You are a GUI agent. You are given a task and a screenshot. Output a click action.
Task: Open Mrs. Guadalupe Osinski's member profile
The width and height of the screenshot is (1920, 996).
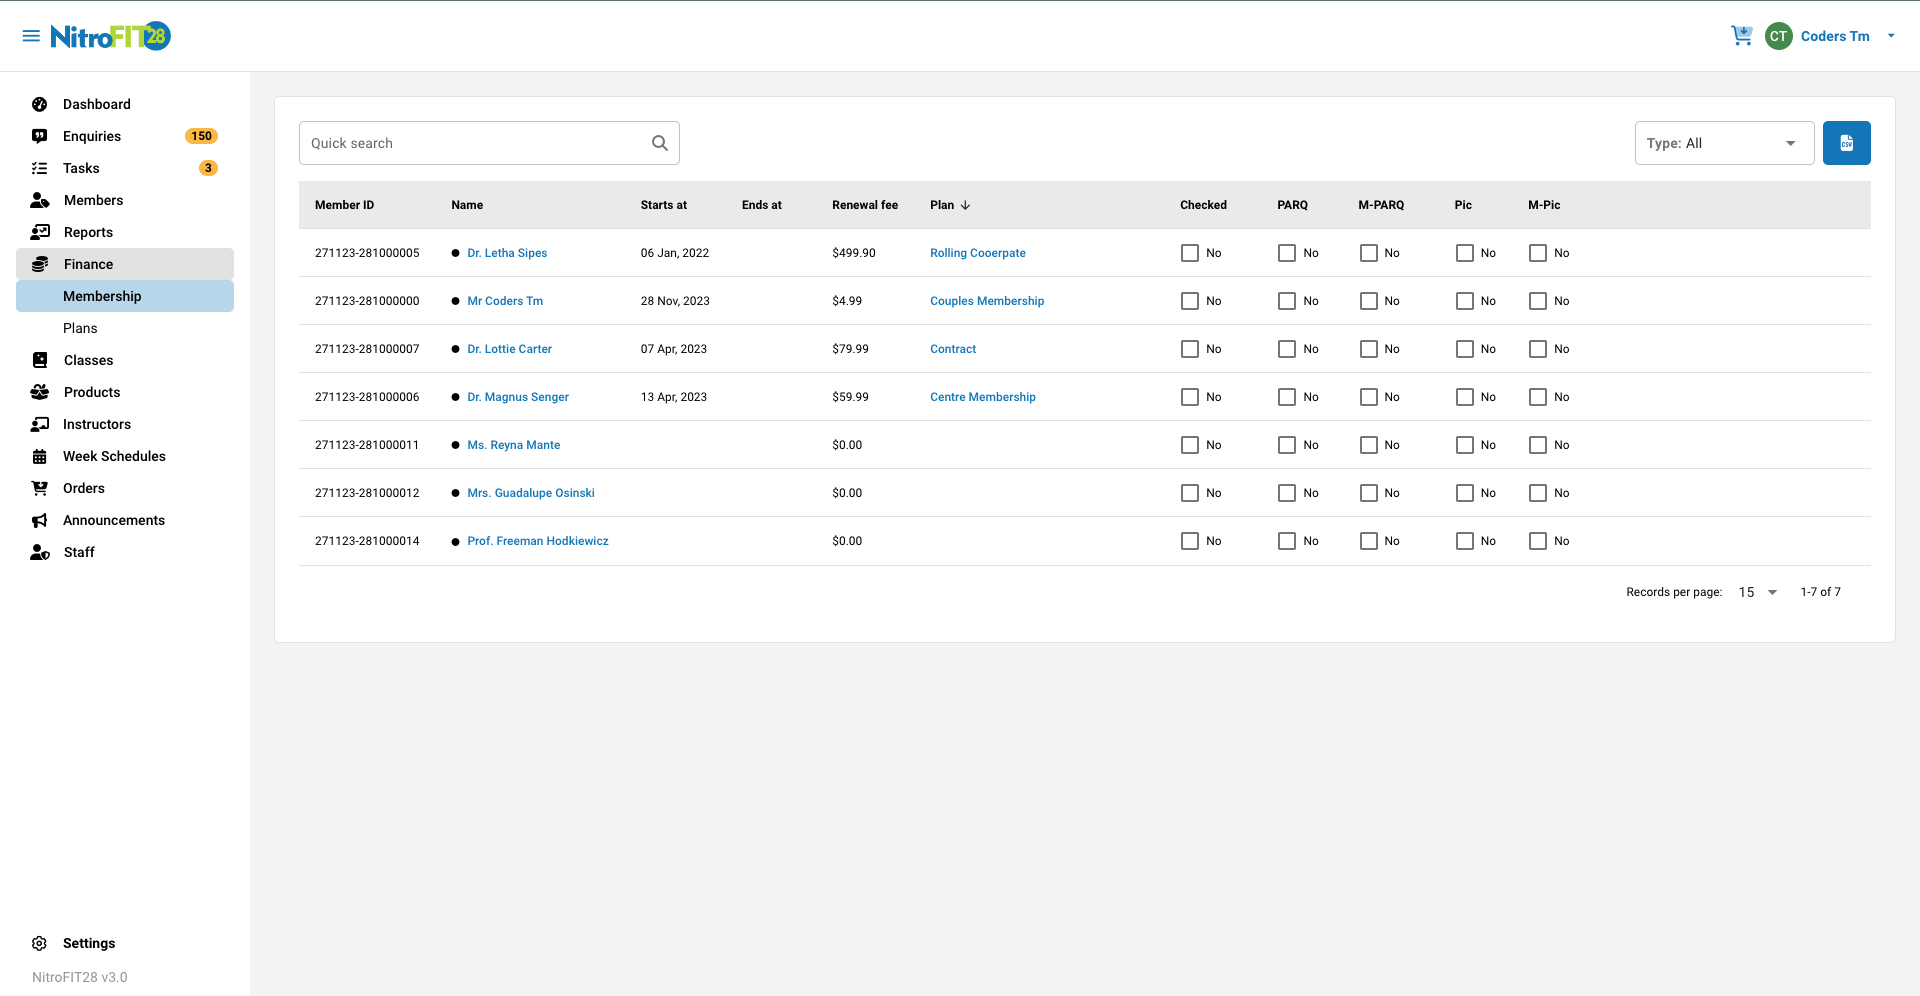[x=530, y=493]
